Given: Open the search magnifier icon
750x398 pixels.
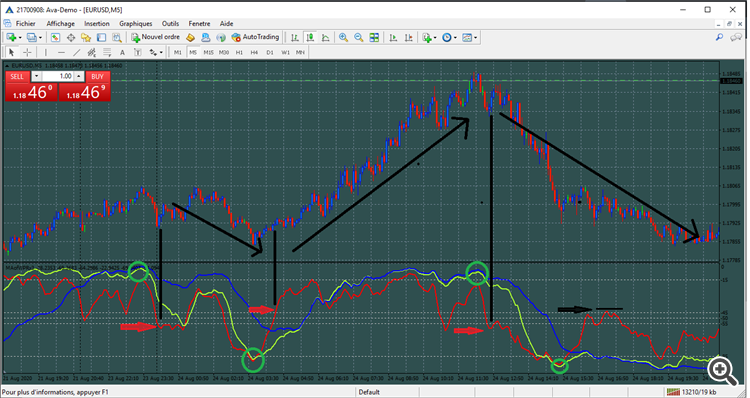Looking at the screenshot, I should coord(719,37).
